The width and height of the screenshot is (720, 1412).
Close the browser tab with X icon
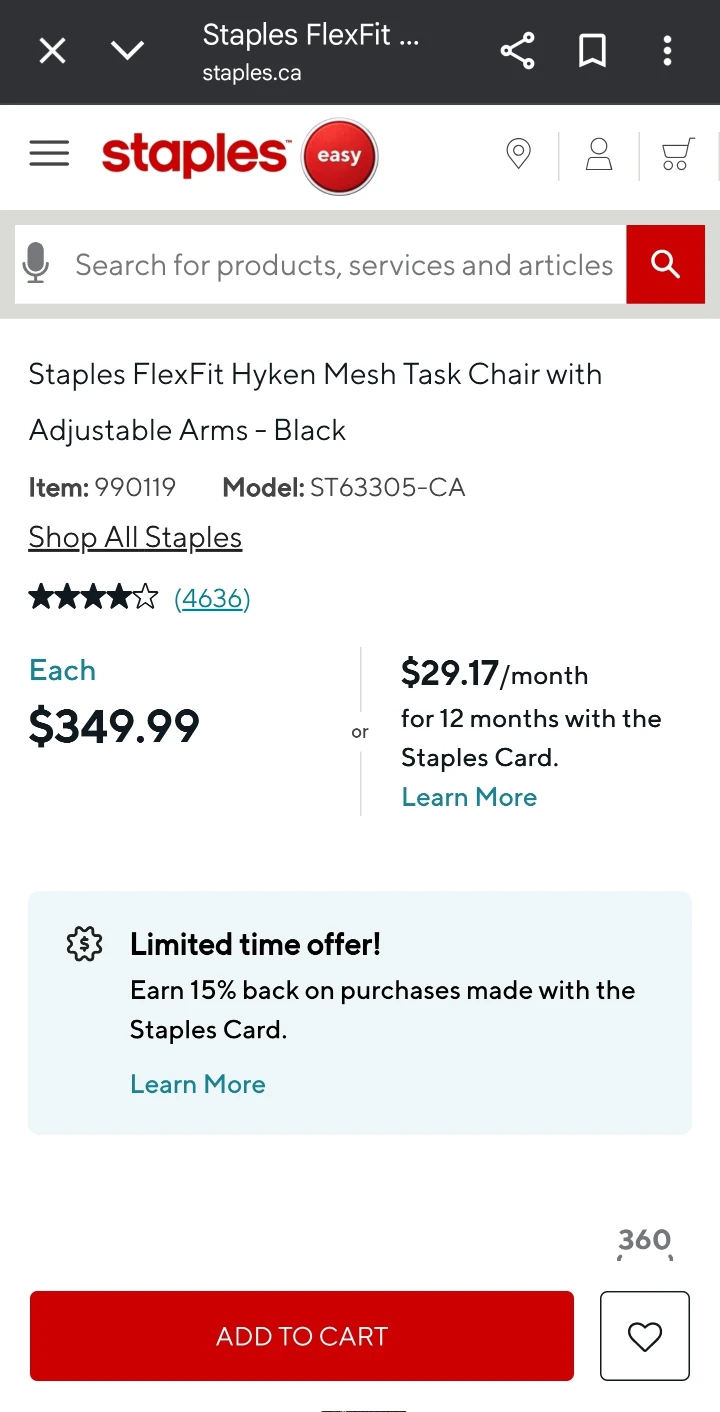click(x=52, y=50)
